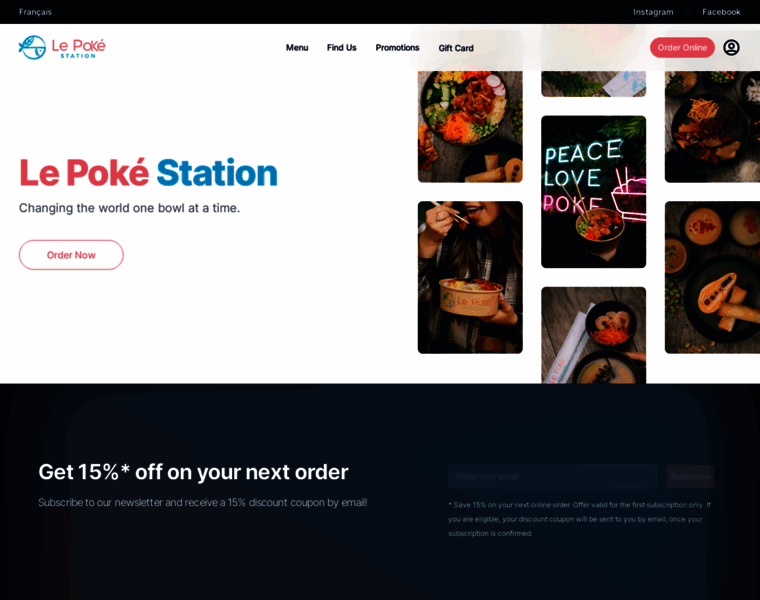Click the 'Get 15%* off' heading

click(x=193, y=472)
